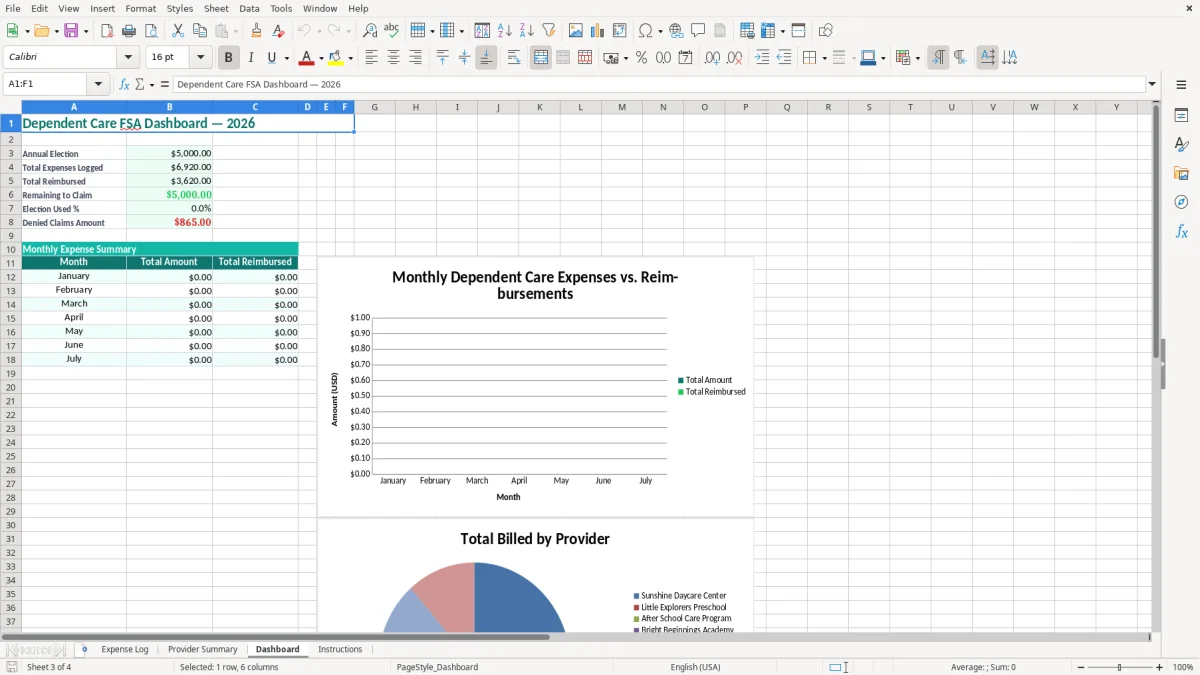Open the font size dropdown

point(201,58)
